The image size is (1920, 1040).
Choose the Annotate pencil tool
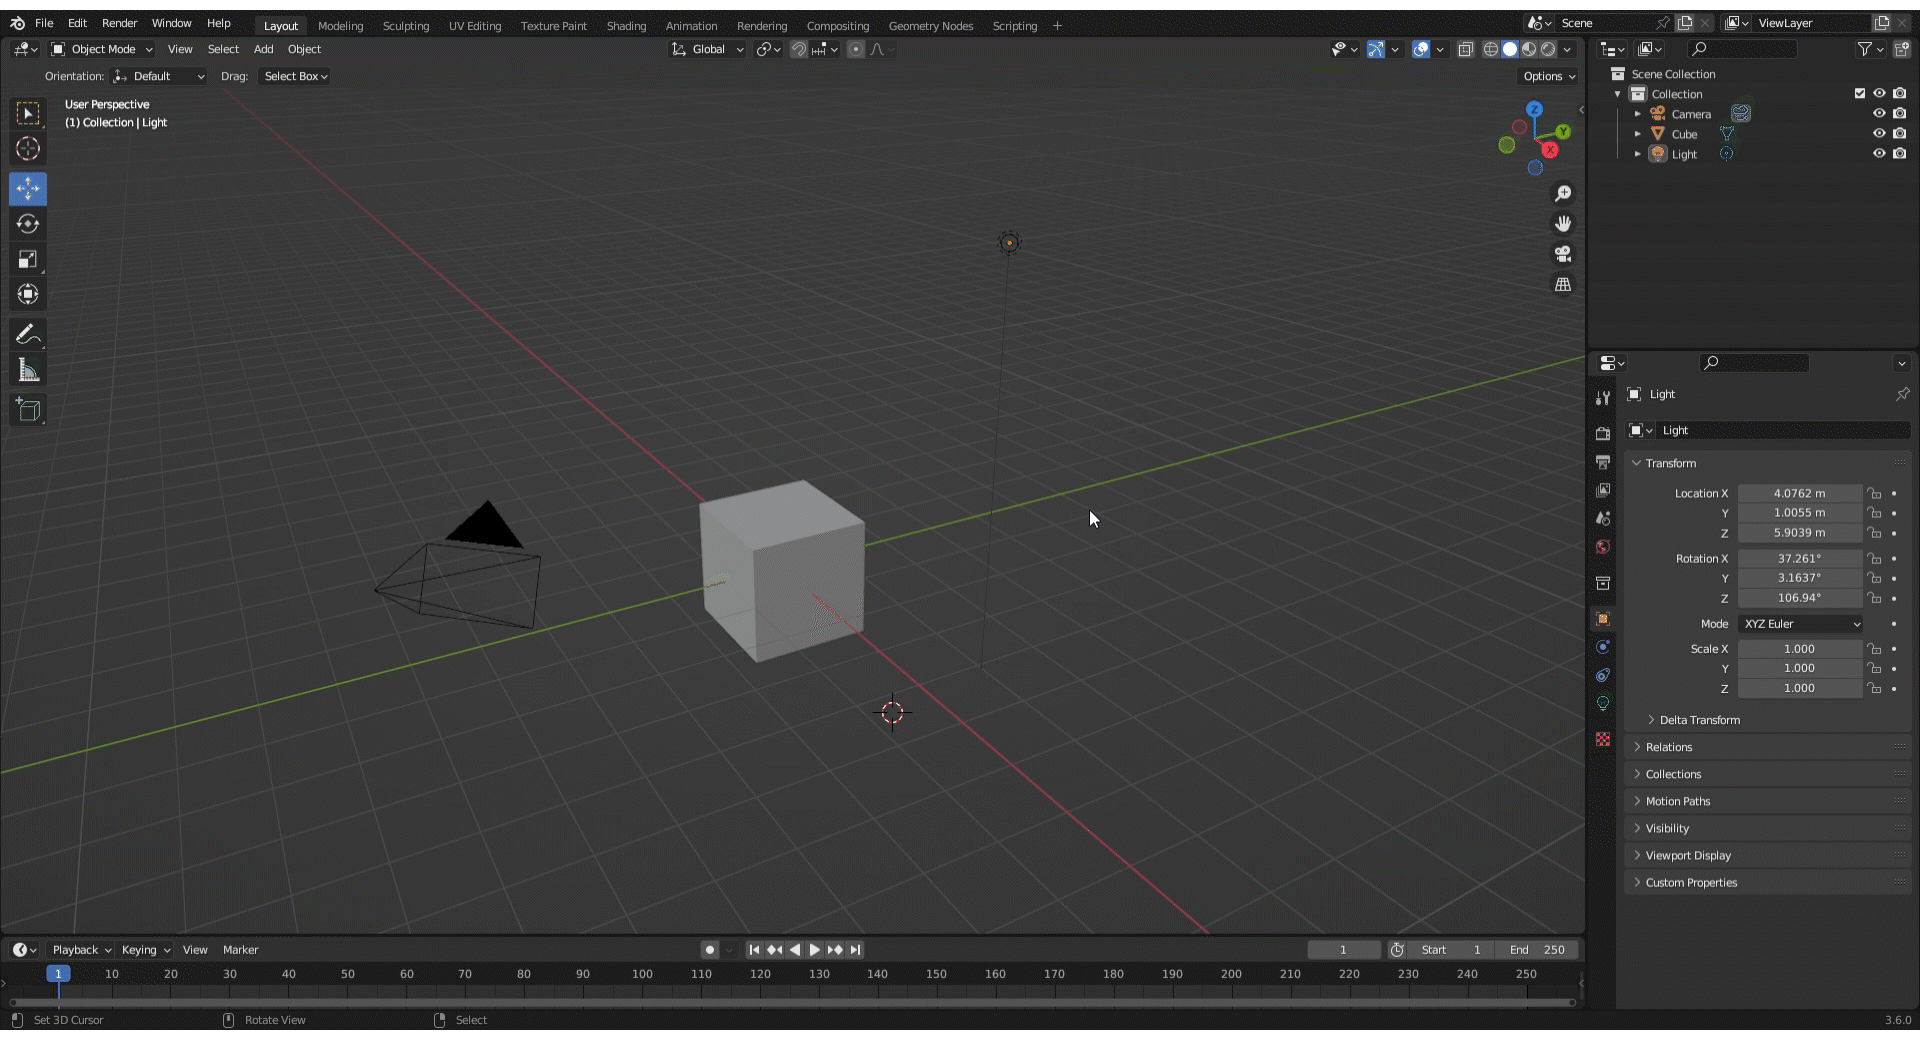(x=28, y=335)
